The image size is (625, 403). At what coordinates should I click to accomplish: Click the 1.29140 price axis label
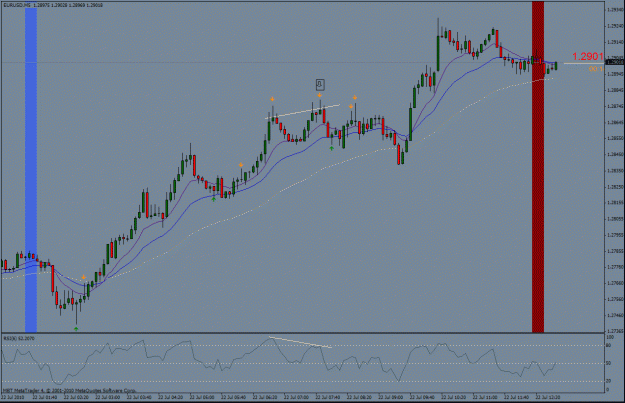coord(615,42)
